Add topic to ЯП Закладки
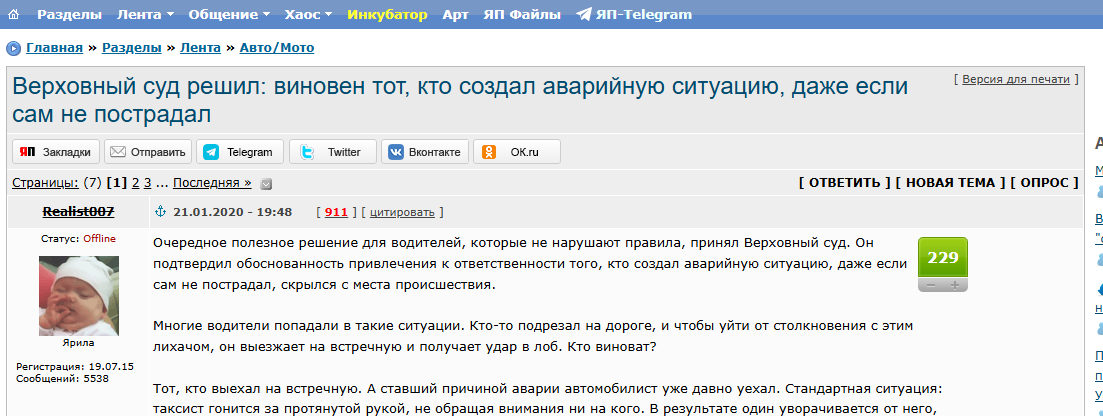1103x416 pixels. 56,151
